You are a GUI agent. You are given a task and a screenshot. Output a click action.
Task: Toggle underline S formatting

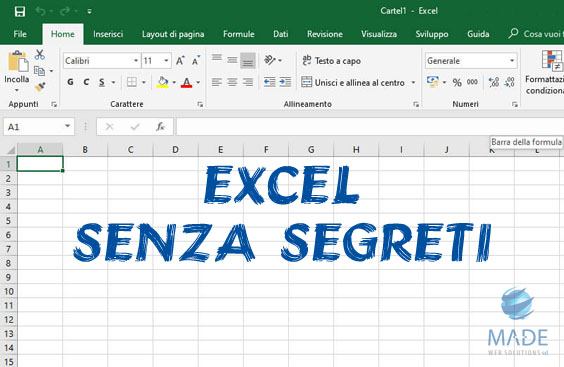102,82
